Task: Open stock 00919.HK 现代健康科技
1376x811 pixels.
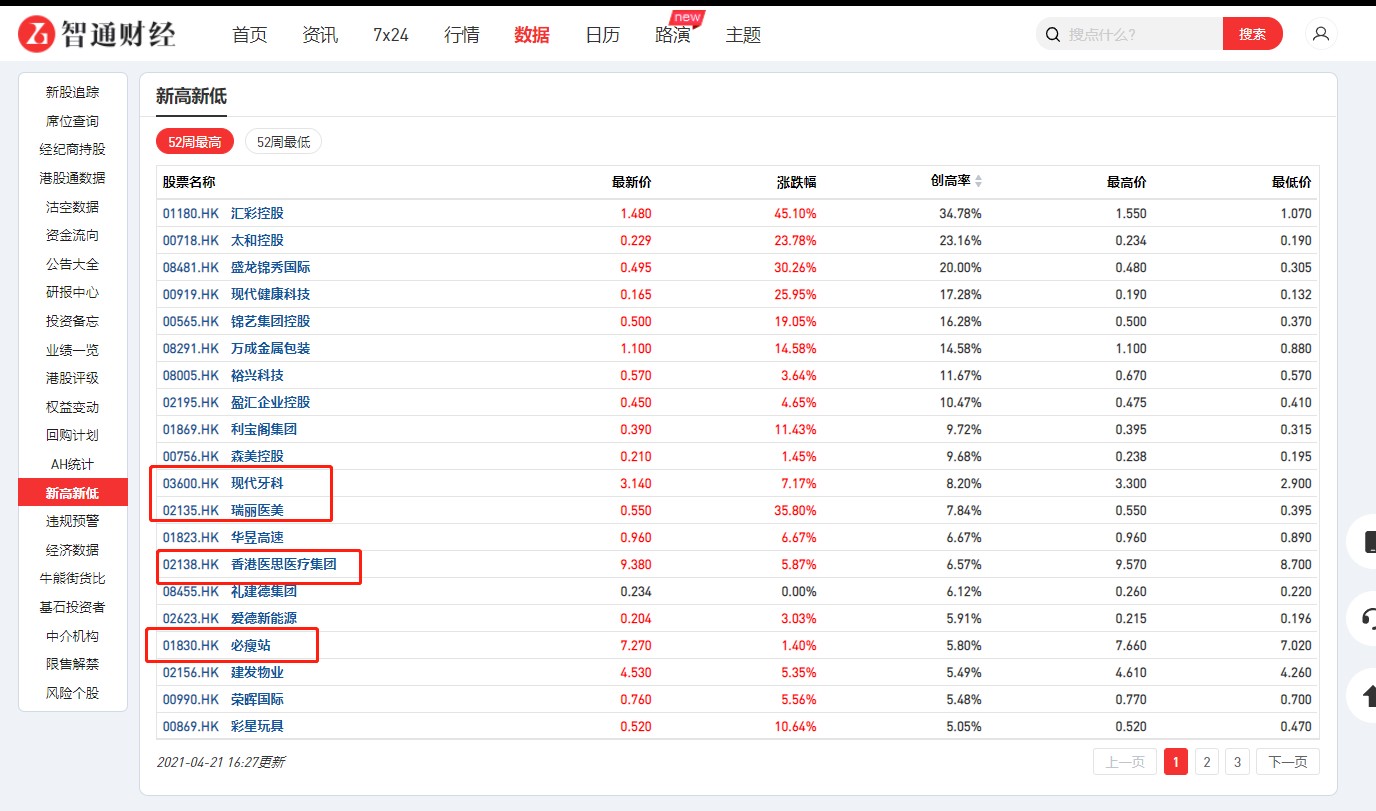Action: 237,294
